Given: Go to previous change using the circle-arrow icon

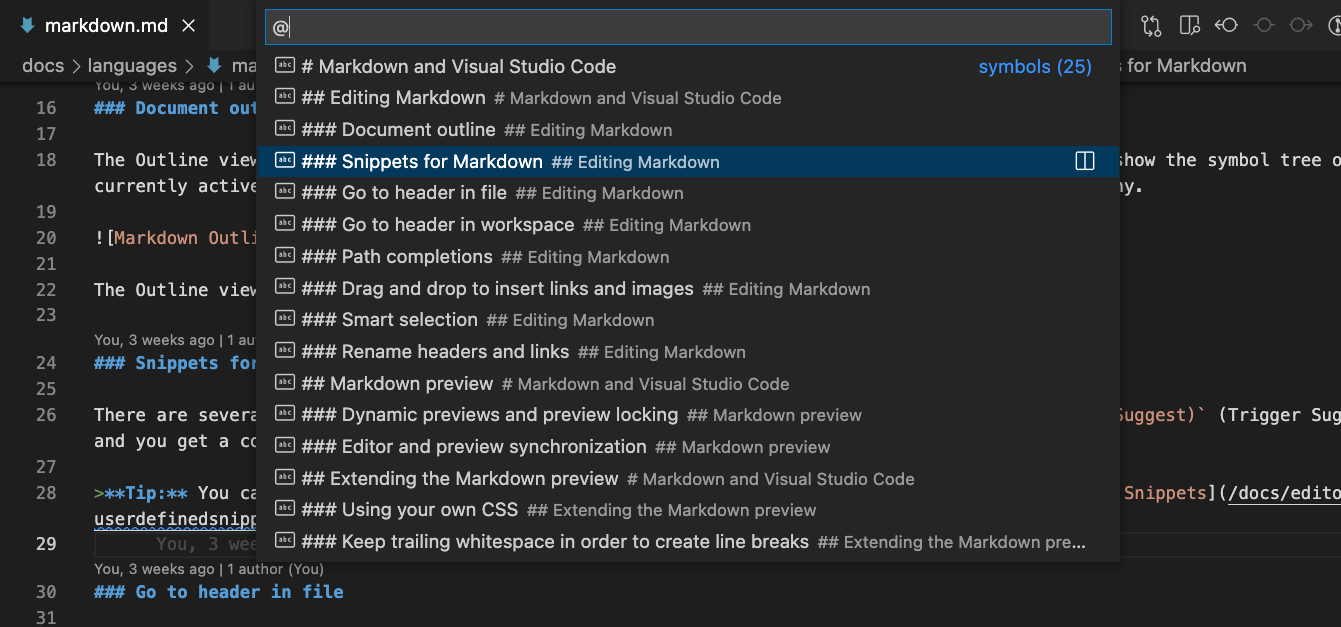Looking at the screenshot, I should [x=1226, y=25].
